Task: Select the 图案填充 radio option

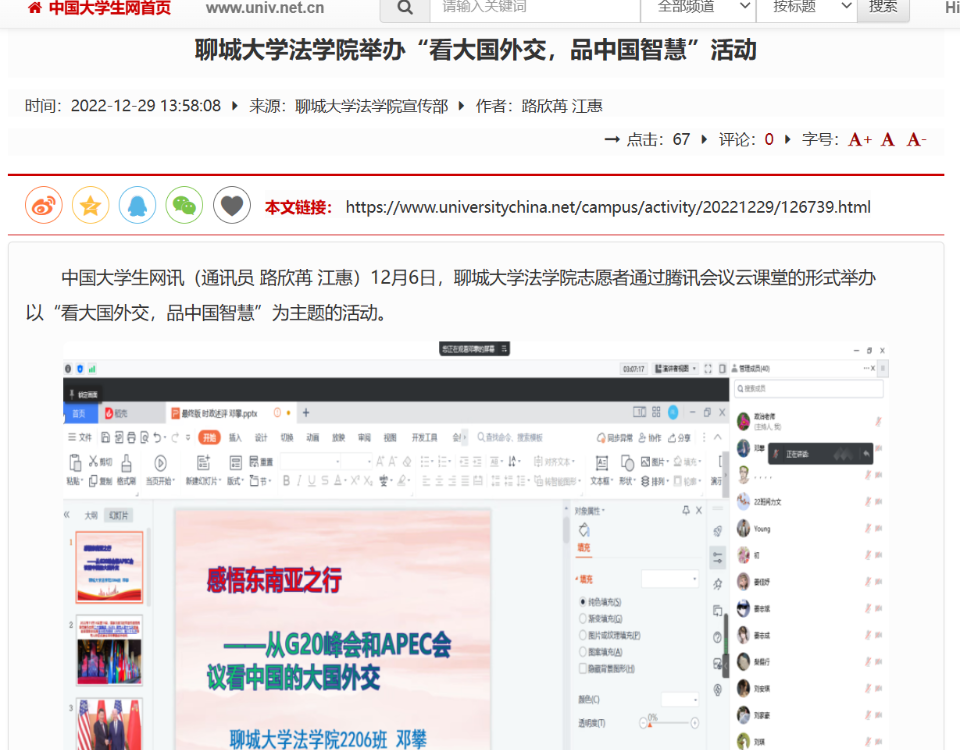Action: coord(584,652)
